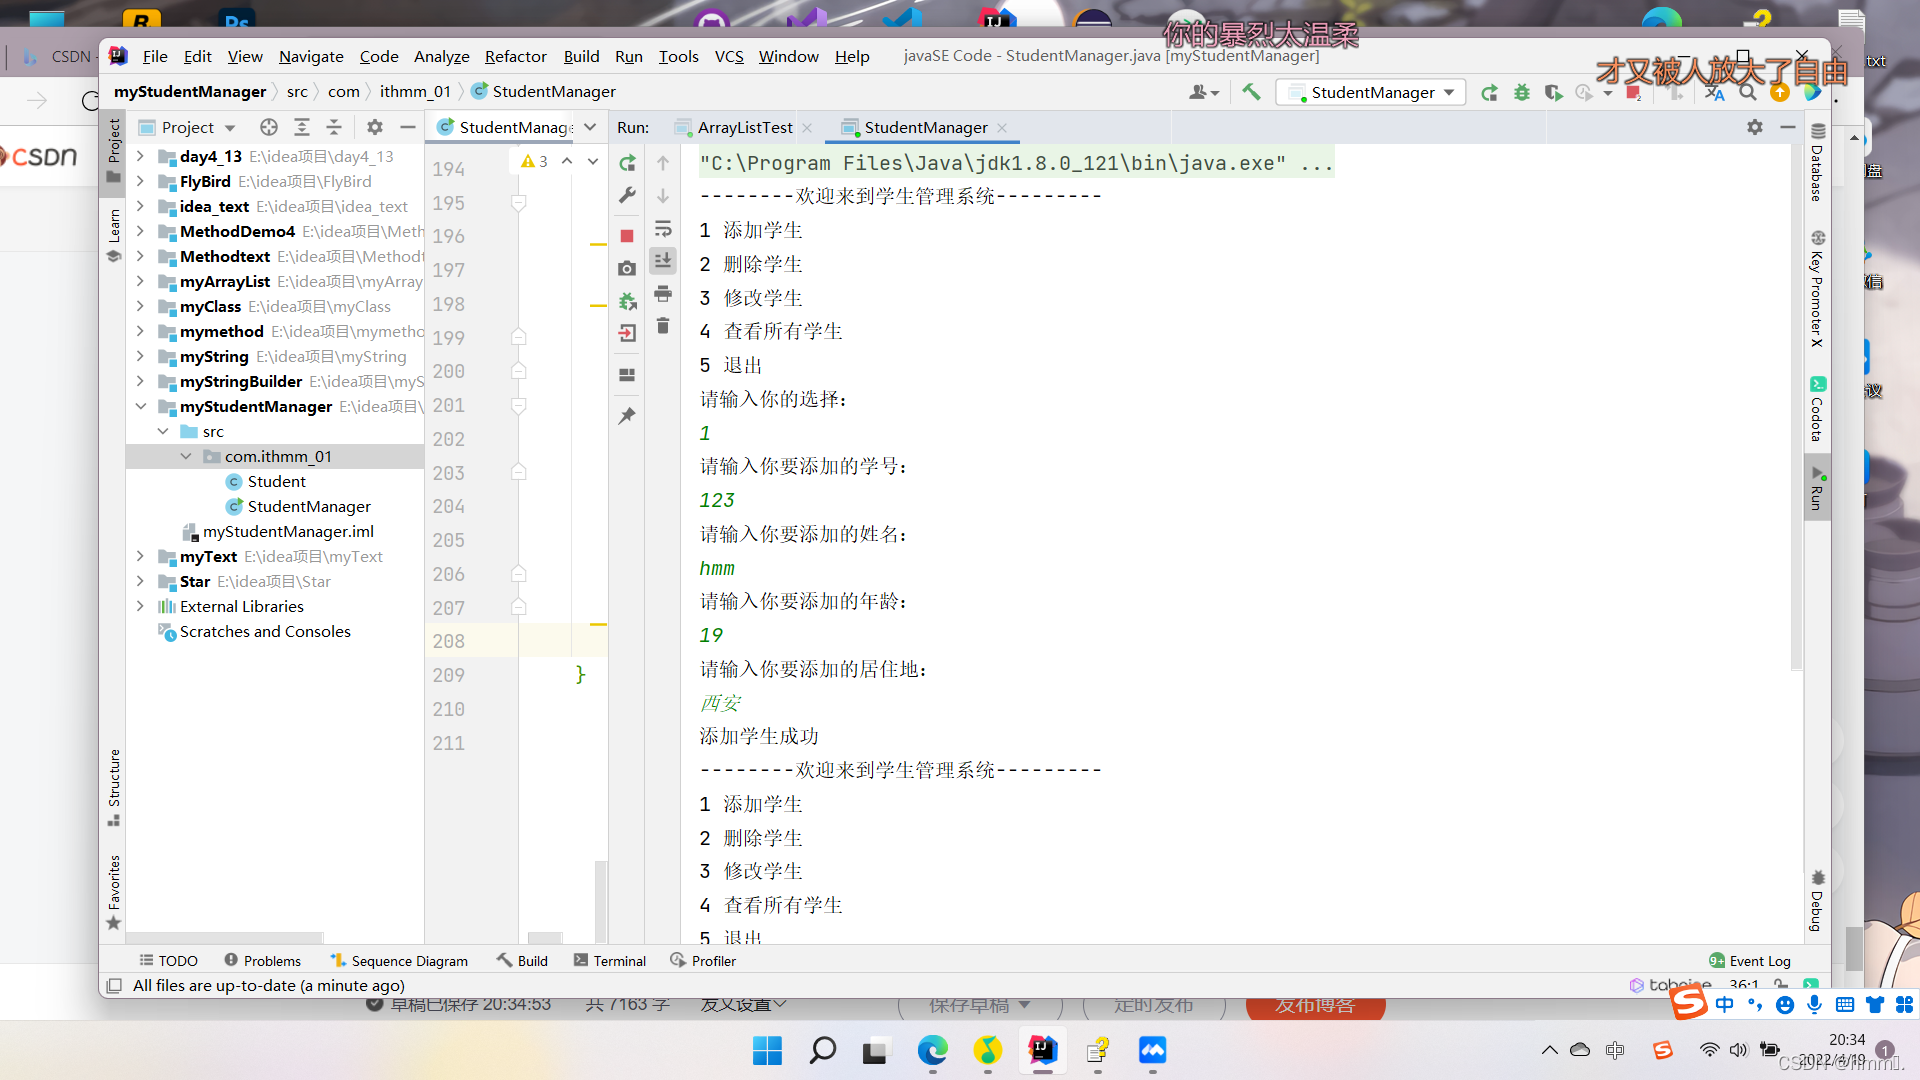Image resolution: width=1920 pixels, height=1080 pixels.
Task: Stop the running program in Run panel
Action: tap(627, 236)
